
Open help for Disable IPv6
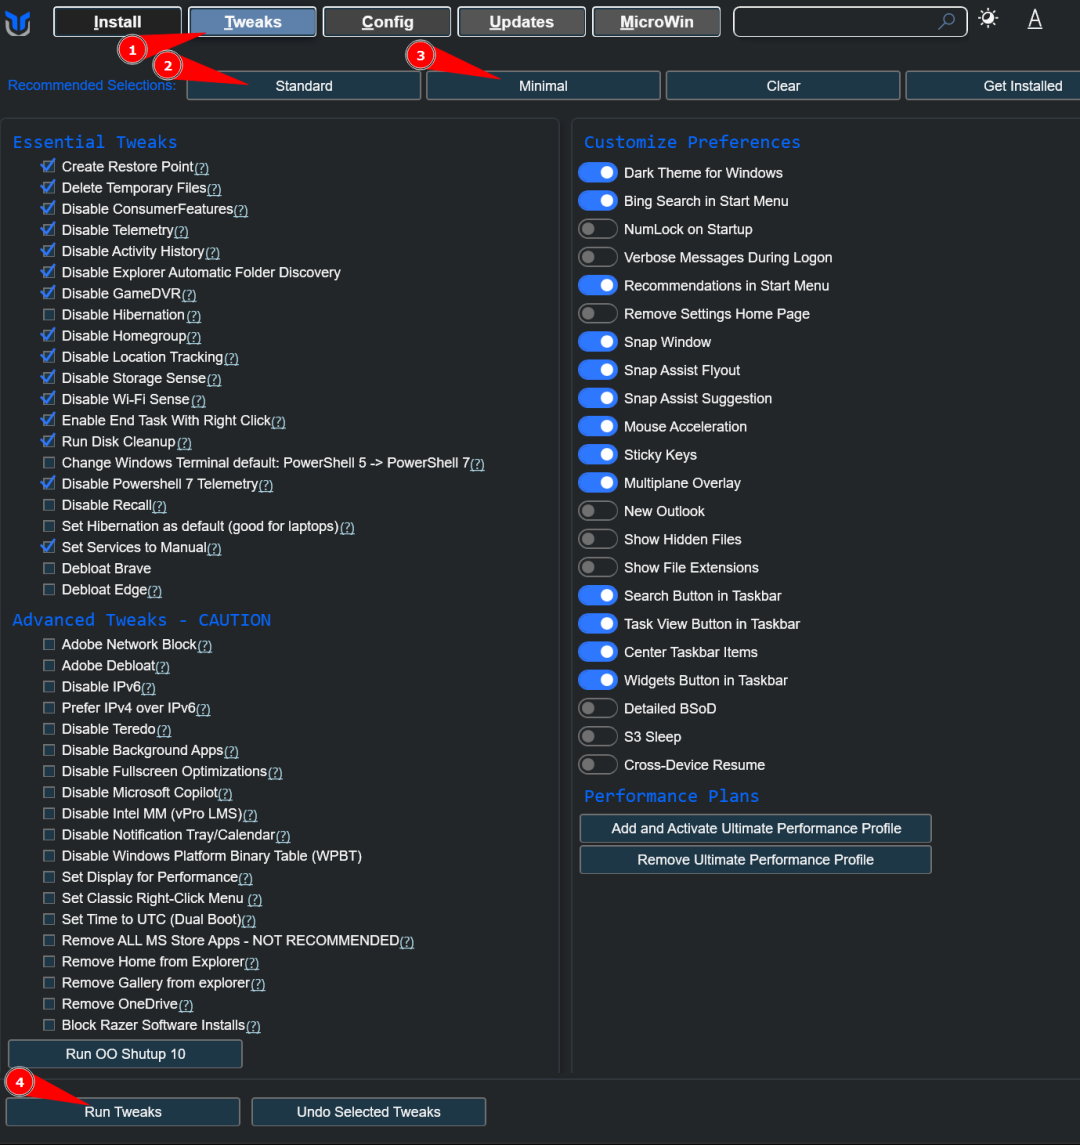(148, 689)
